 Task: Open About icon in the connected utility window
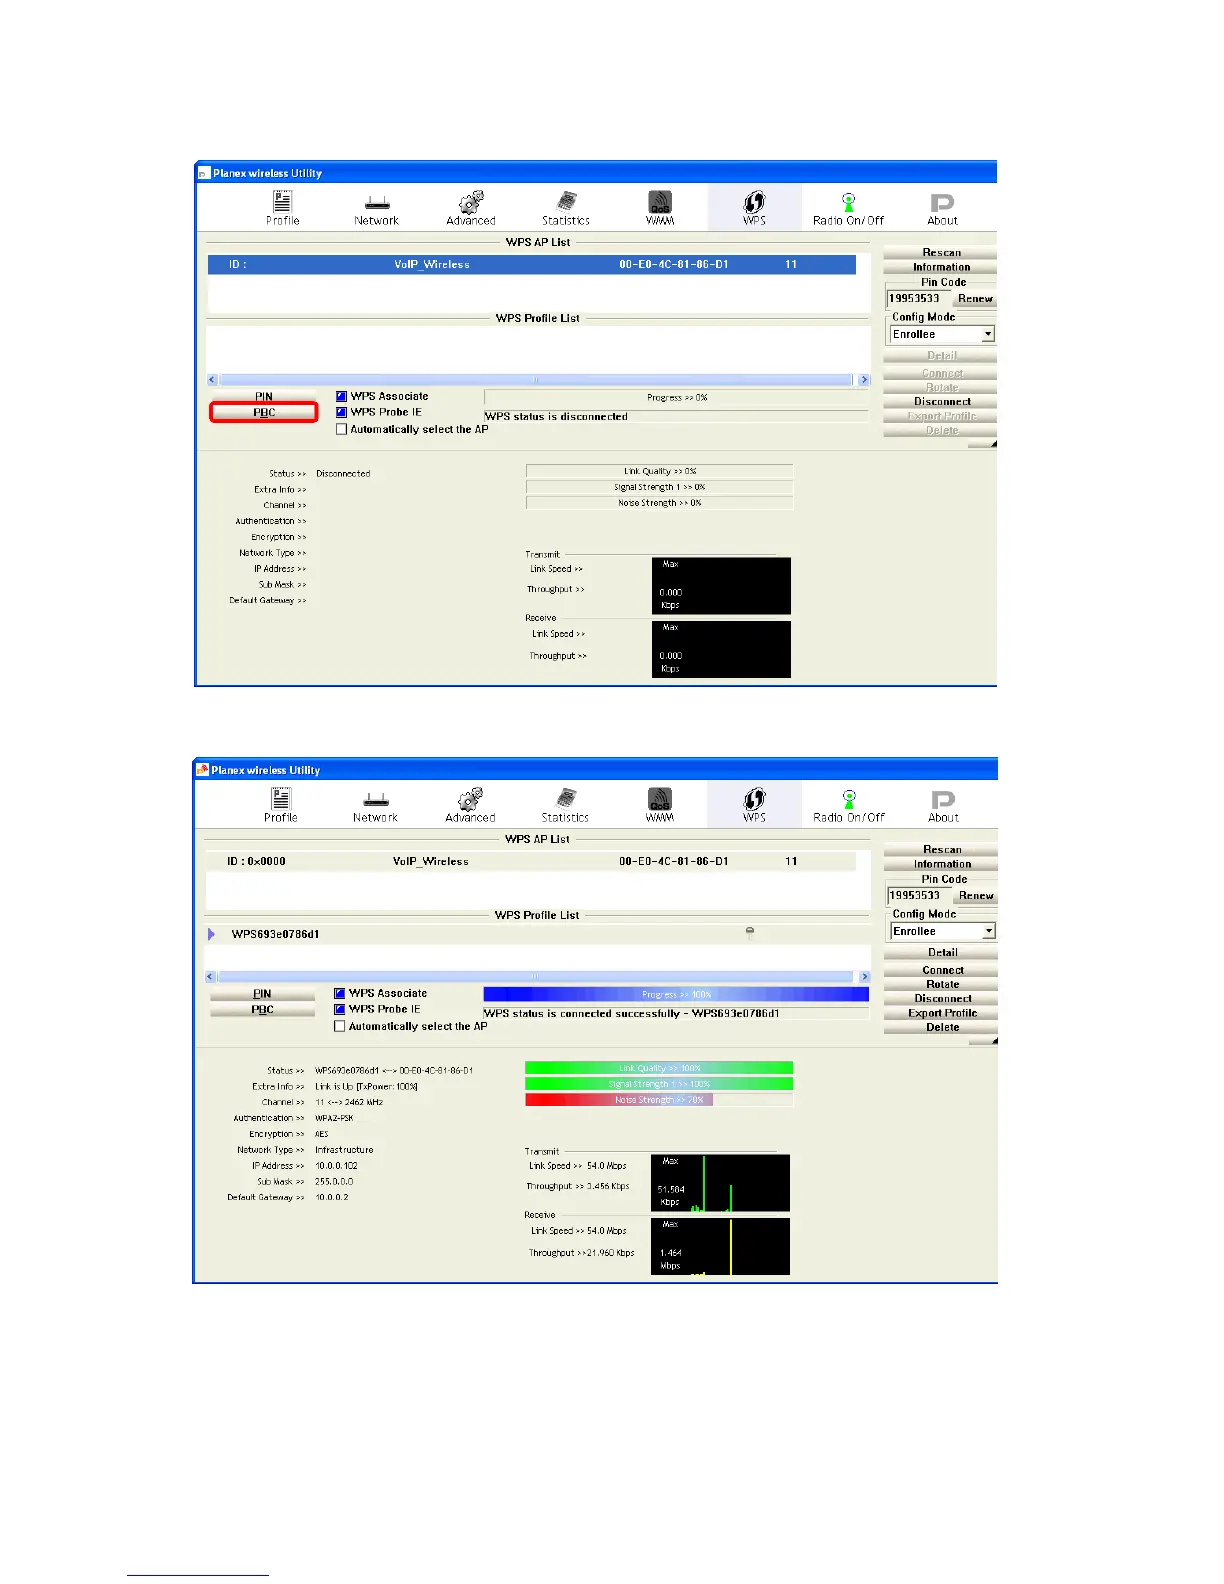[943, 805]
